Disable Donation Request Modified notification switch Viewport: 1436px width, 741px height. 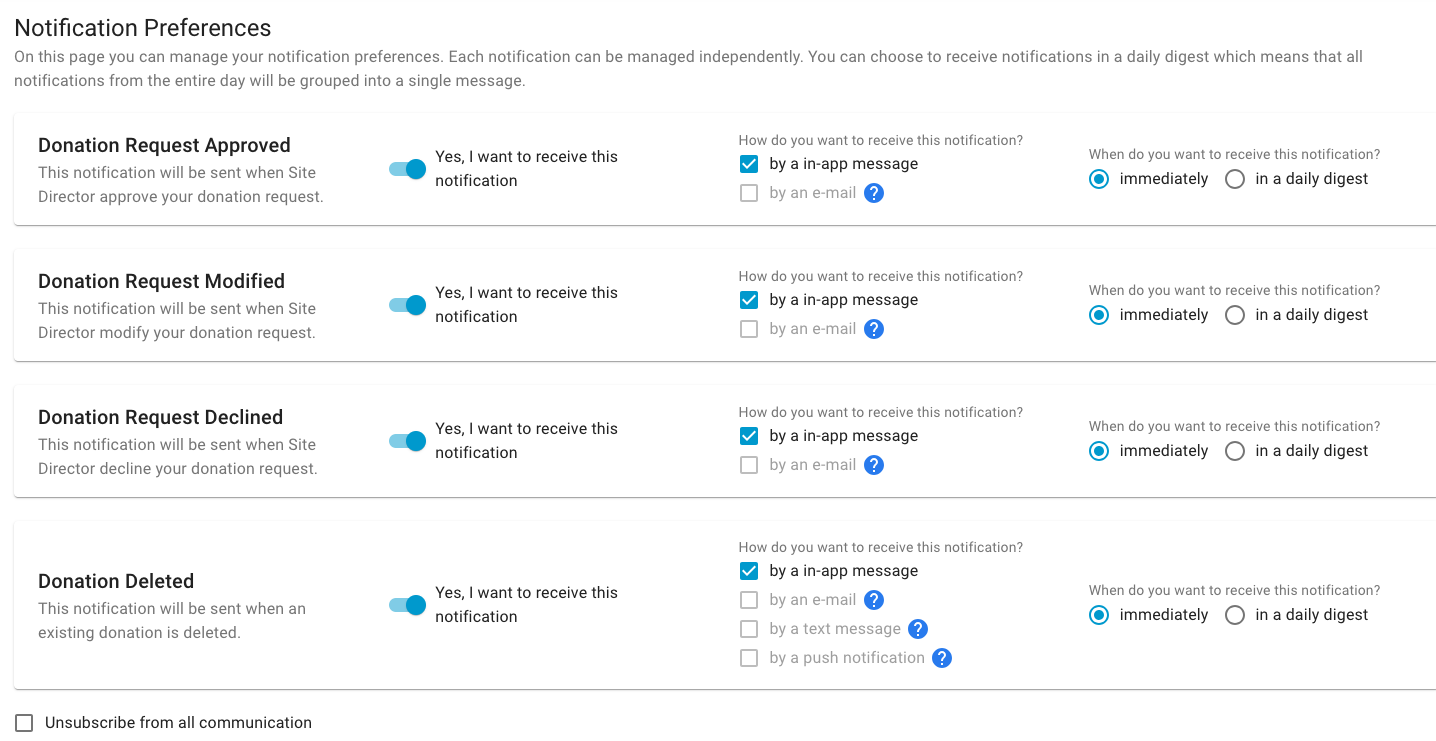(407, 305)
